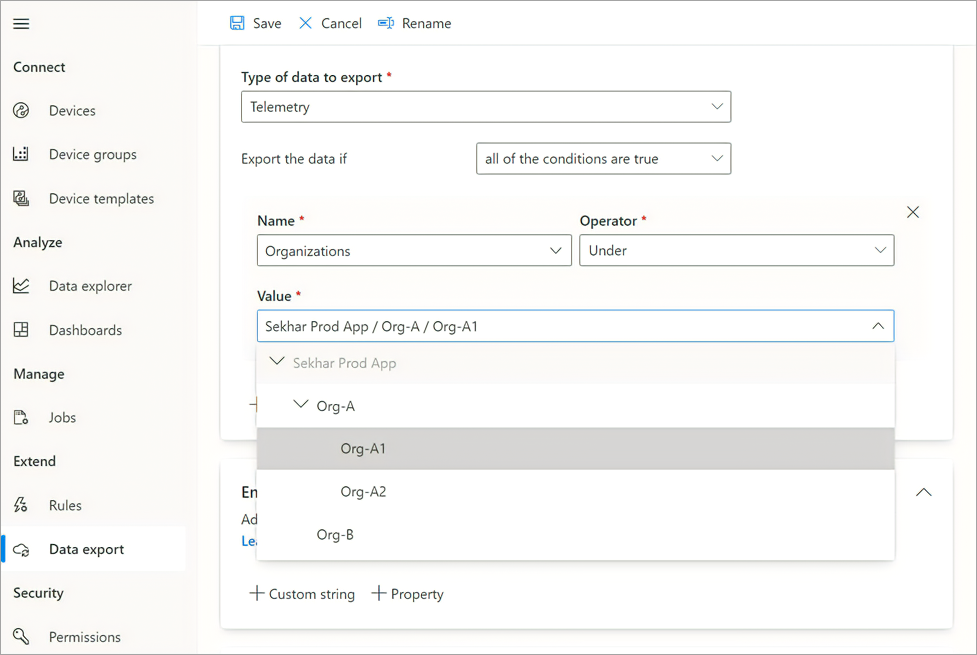Go to Devices page
Screen dimensions: 977x655
click(x=72, y=110)
